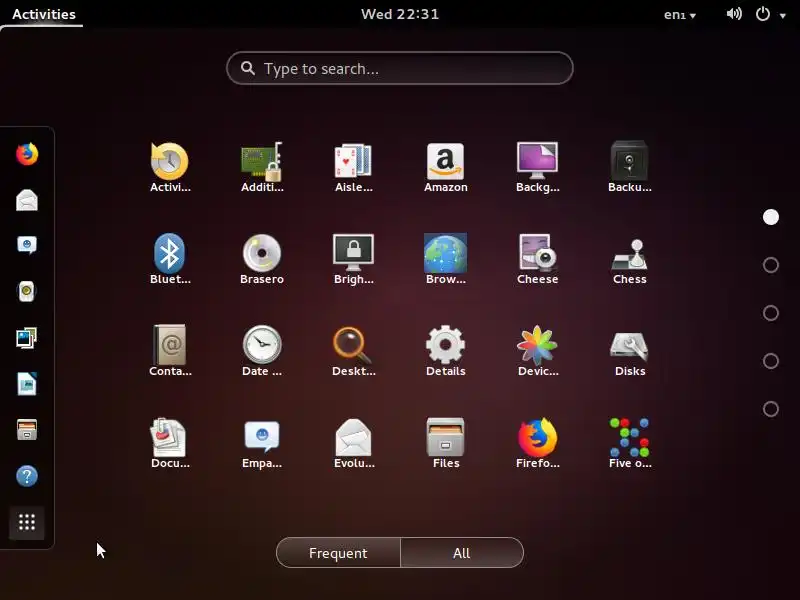Open the en1 keyboard layout dropdown

click(x=680, y=15)
